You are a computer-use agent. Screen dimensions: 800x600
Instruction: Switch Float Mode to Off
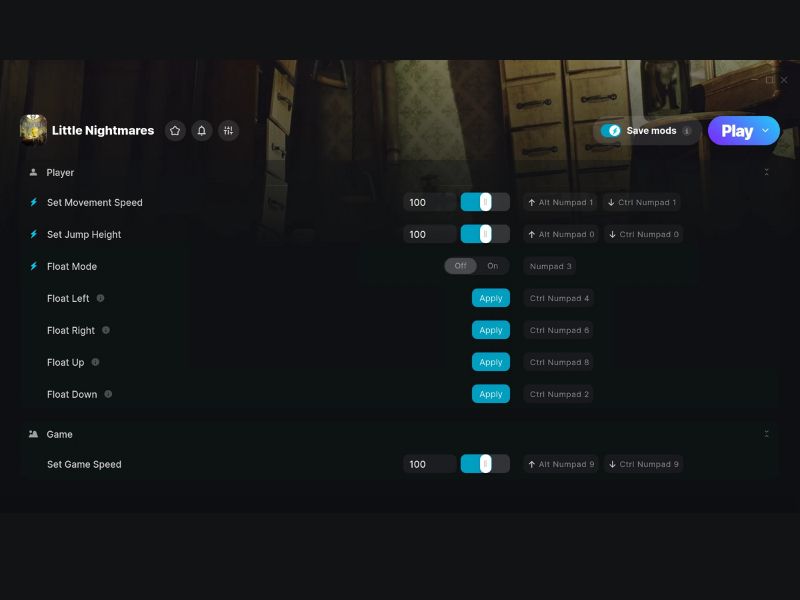[x=461, y=266]
